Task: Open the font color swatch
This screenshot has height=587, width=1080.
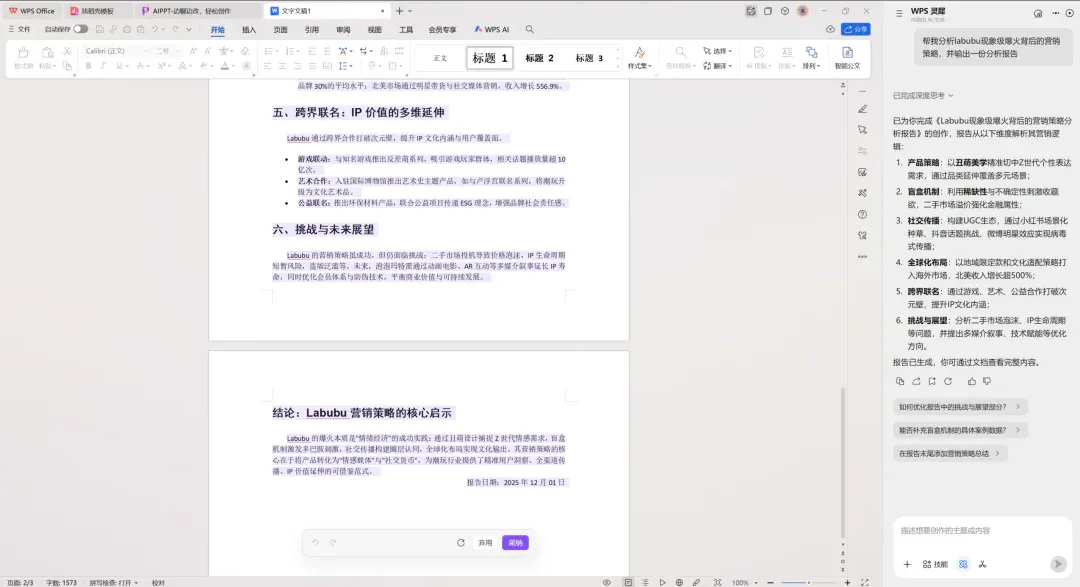Action: tap(225, 66)
